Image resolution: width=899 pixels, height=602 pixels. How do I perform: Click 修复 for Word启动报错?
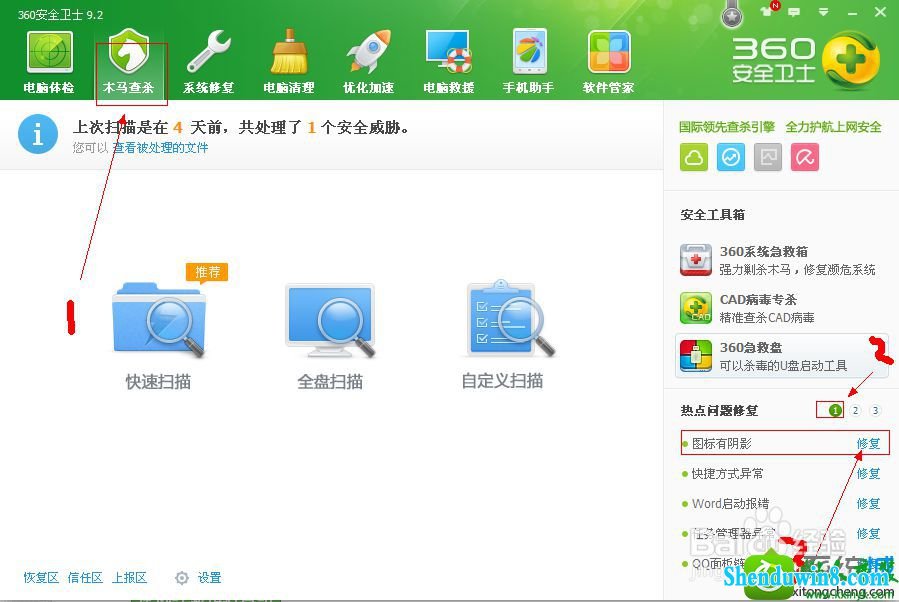pos(868,503)
